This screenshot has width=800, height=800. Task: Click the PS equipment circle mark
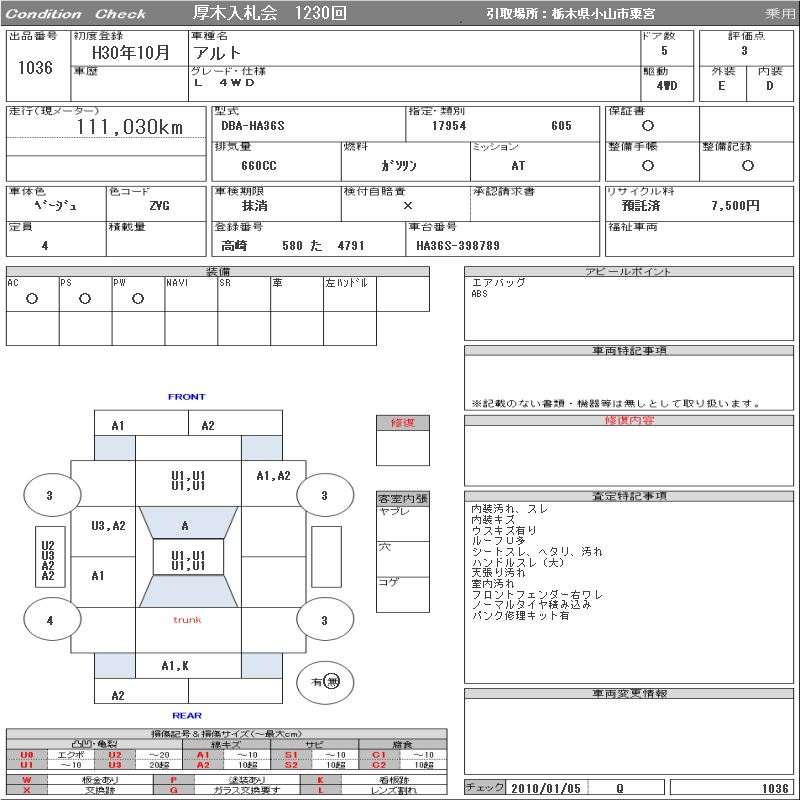pos(85,298)
